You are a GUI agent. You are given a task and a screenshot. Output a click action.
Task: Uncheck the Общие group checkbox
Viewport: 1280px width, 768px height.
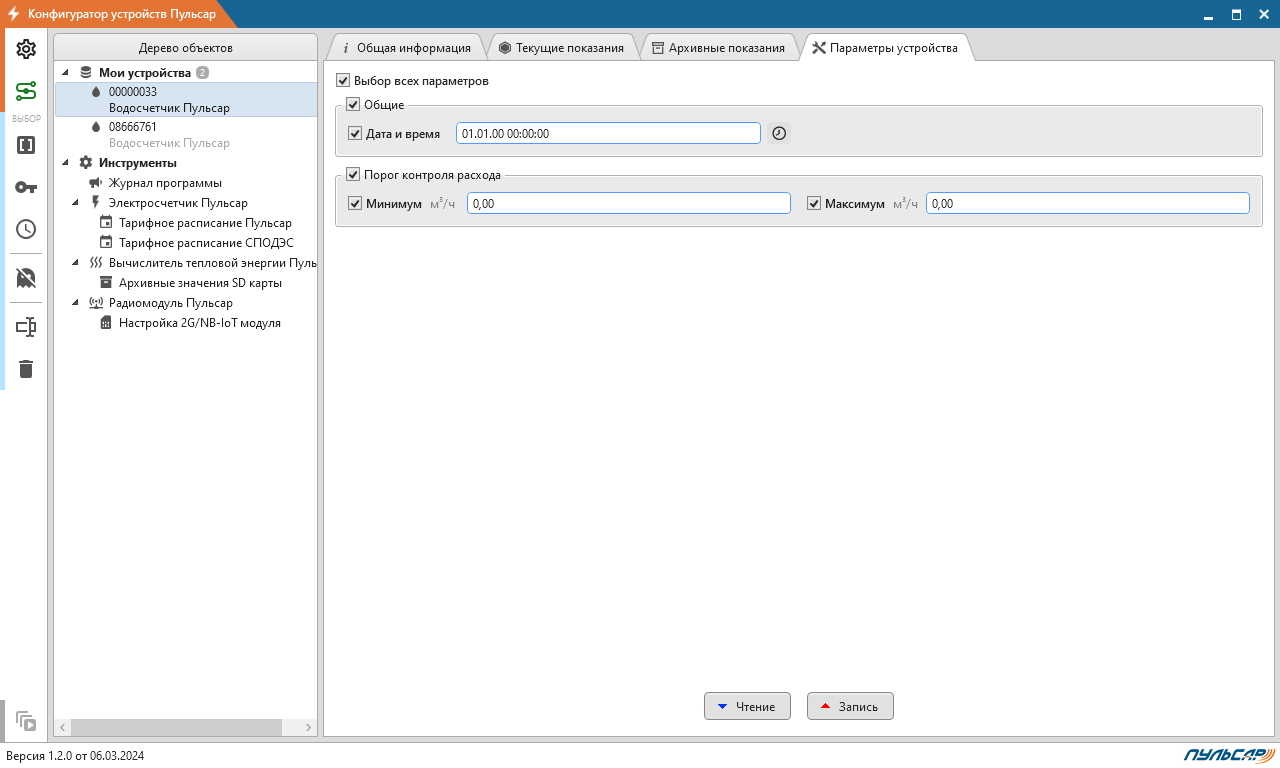(353, 105)
